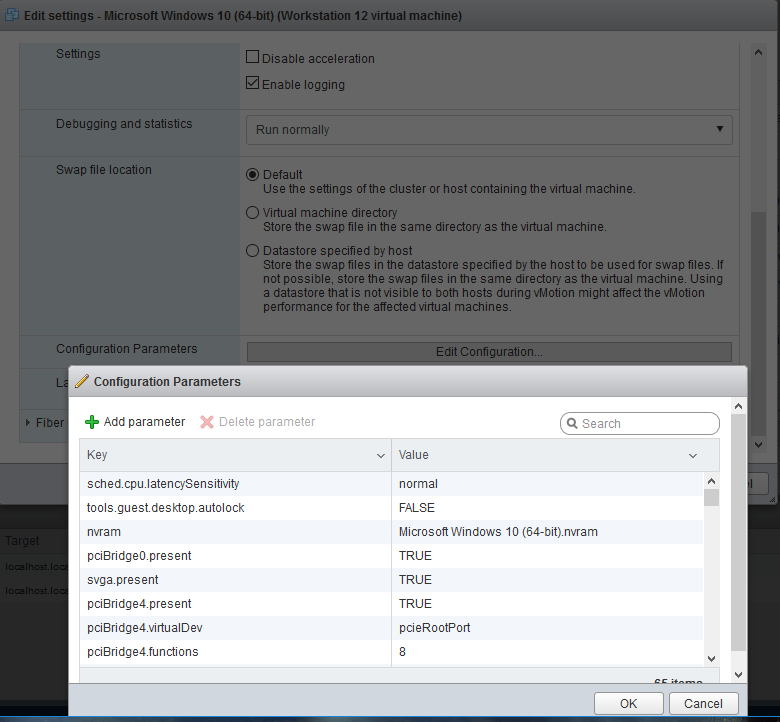Toggle Disable acceleration checkbox
The image size is (780, 722).
click(x=252, y=57)
